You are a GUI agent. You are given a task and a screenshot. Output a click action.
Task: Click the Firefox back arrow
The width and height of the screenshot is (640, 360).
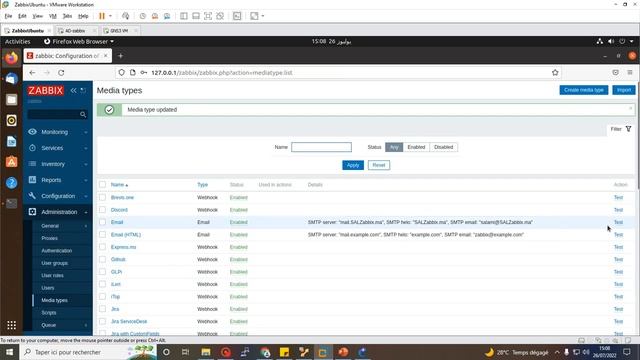point(32,73)
